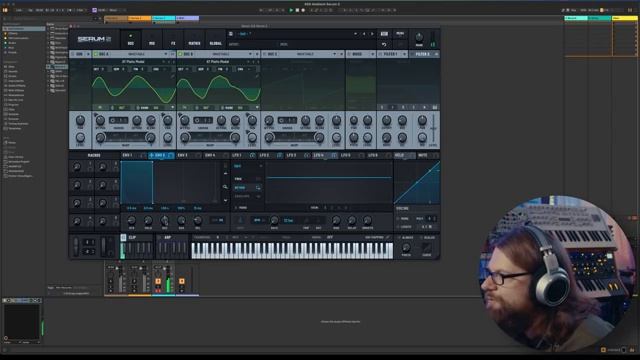Viewport: 640px width, 360px height.
Task: Go to next preset arrow
Action: (372, 34)
